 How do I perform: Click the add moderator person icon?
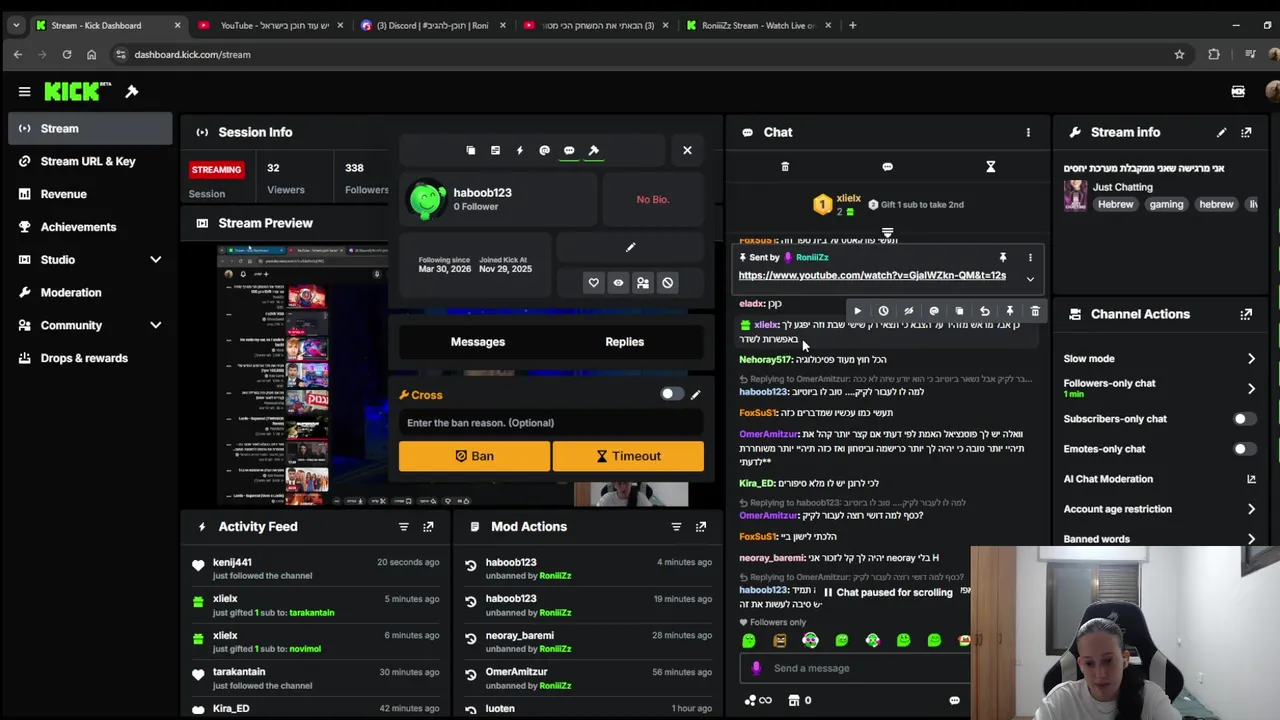pos(643,283)
